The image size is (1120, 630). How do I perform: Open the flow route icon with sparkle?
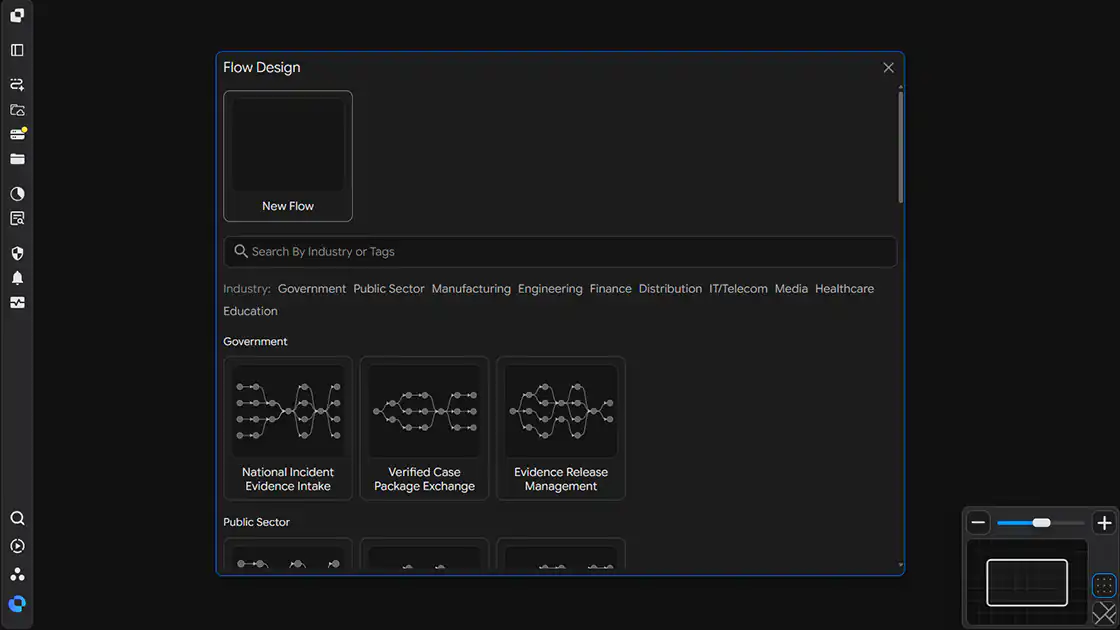[17, 84]
